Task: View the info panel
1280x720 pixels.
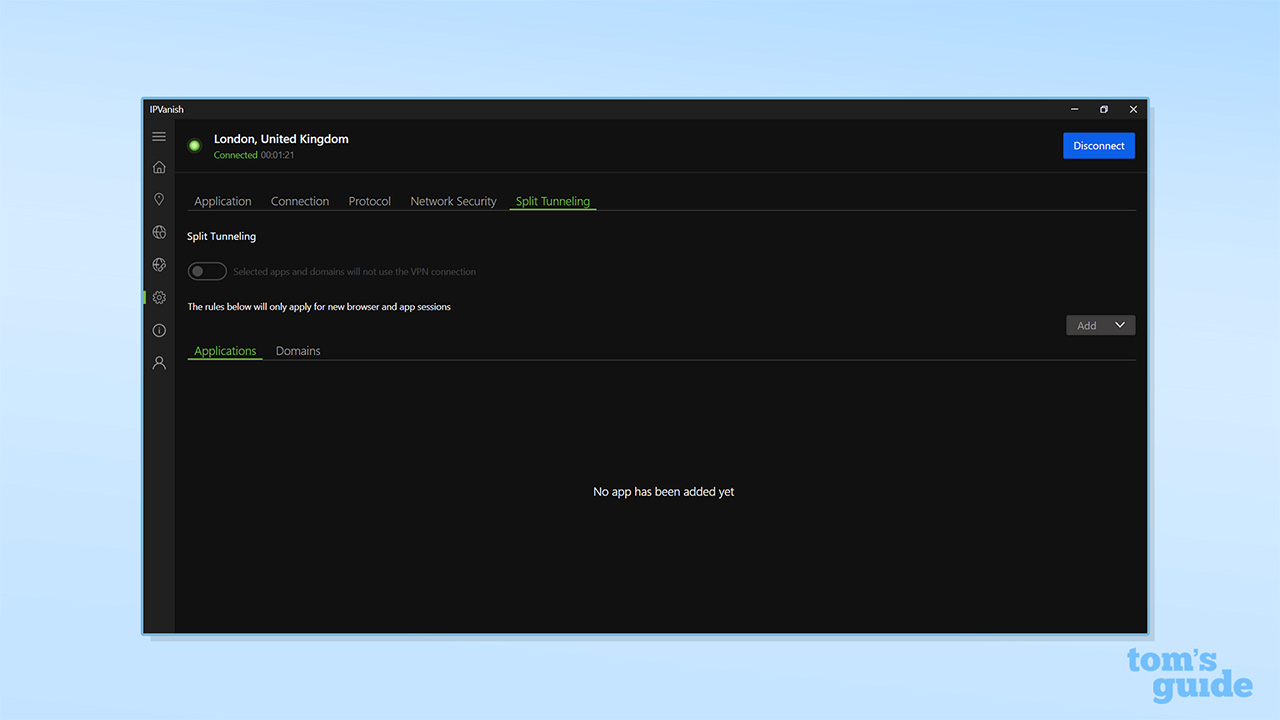Action: pyautogui.click(x=159, y=330)
